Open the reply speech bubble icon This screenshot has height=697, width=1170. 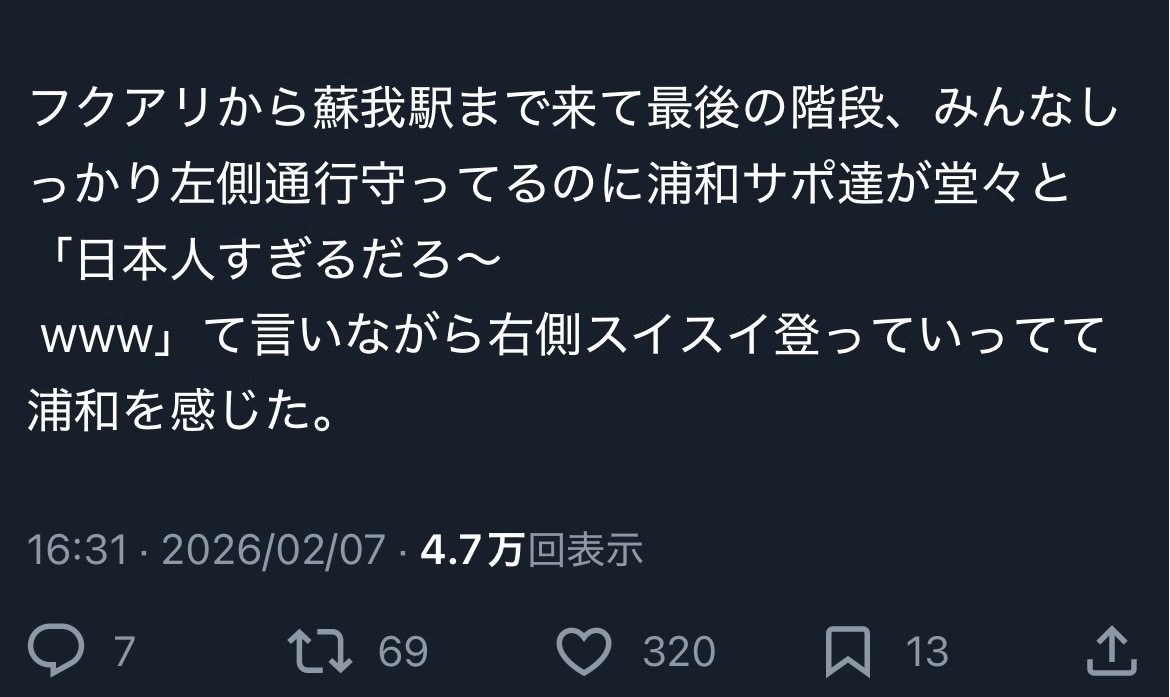56,650
